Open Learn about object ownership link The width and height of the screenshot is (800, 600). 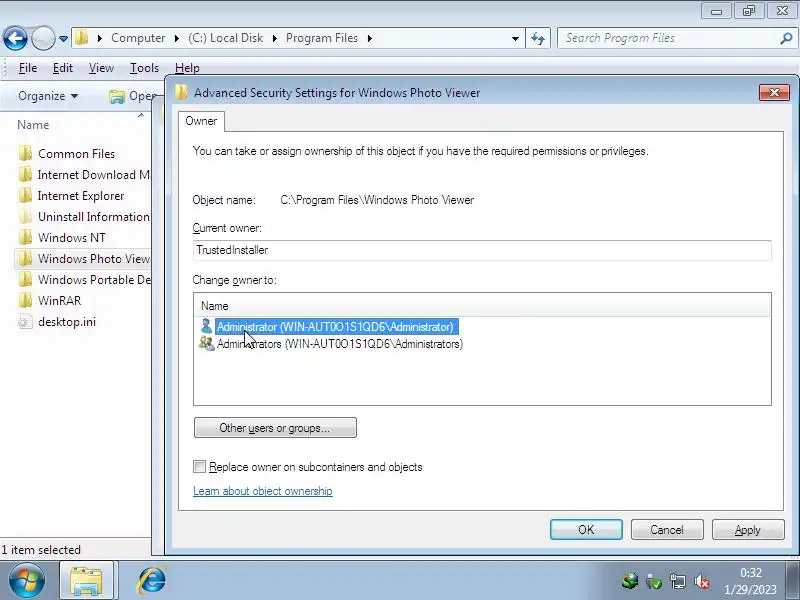(263, 491)
